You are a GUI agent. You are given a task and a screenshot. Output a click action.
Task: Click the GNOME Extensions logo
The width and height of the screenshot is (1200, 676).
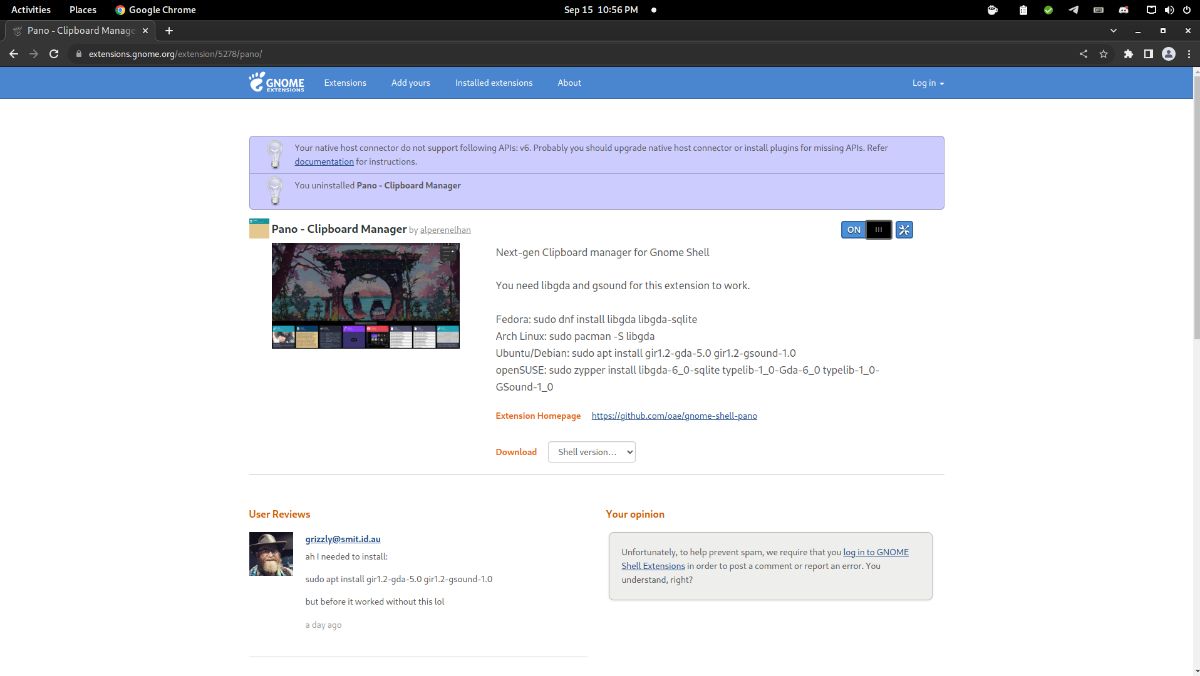click(276, 83)
